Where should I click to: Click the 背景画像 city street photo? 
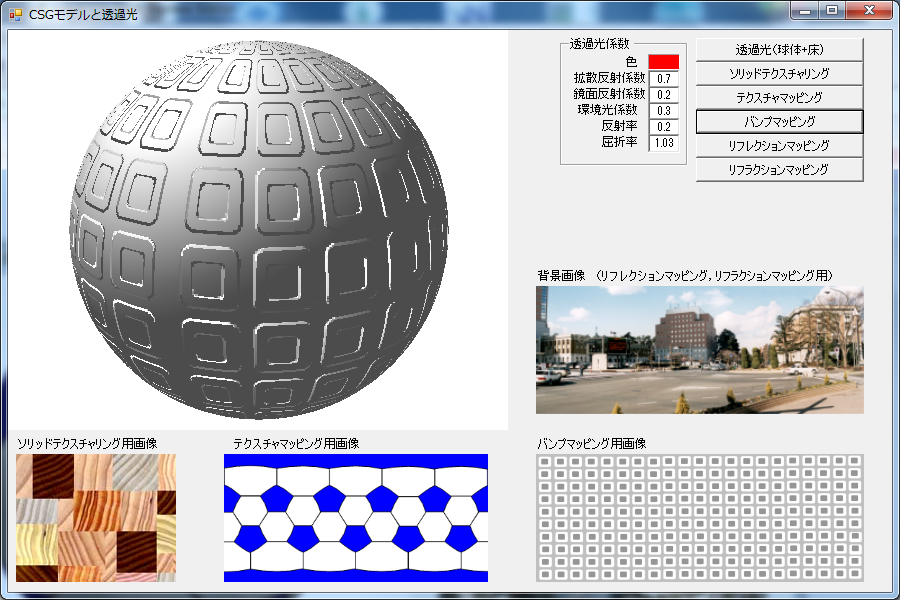tap(700, 350)
